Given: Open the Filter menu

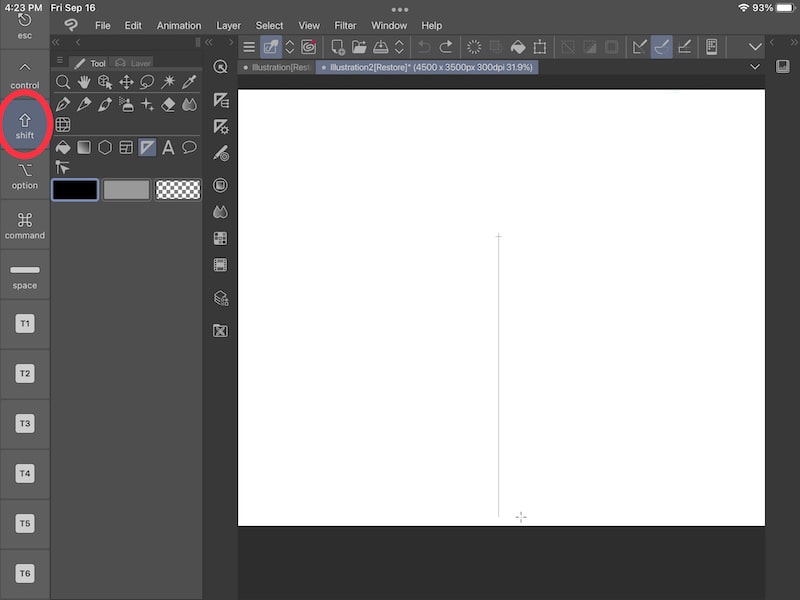Looking at the screenshot, I should 345,25.
